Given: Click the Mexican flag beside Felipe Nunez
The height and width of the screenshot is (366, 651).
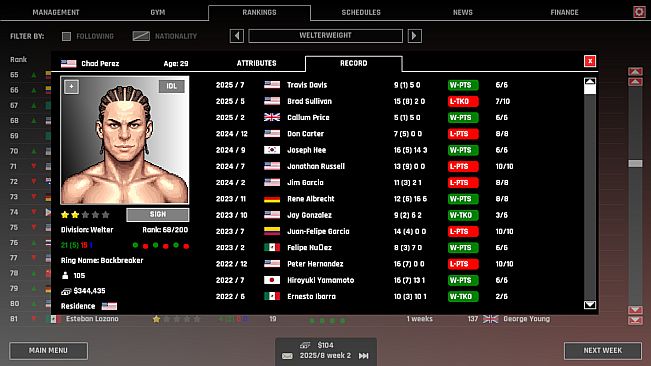Looking at the screenshot, I should click(x=272, y=247).
